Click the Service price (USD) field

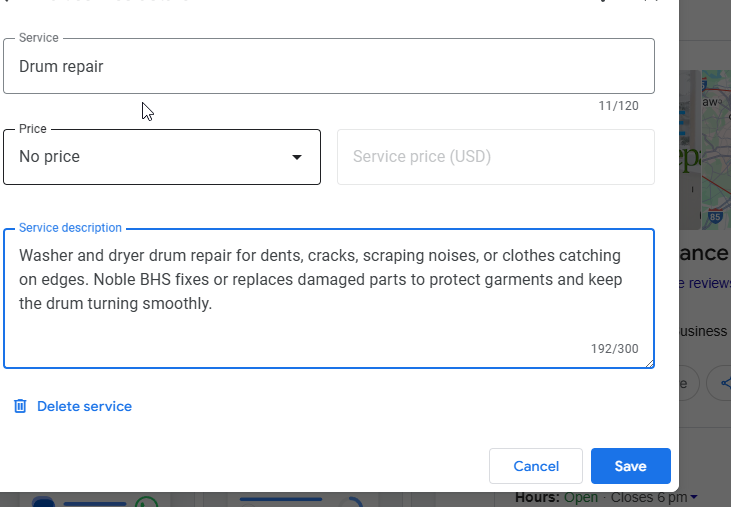click(x=495, y=157)
